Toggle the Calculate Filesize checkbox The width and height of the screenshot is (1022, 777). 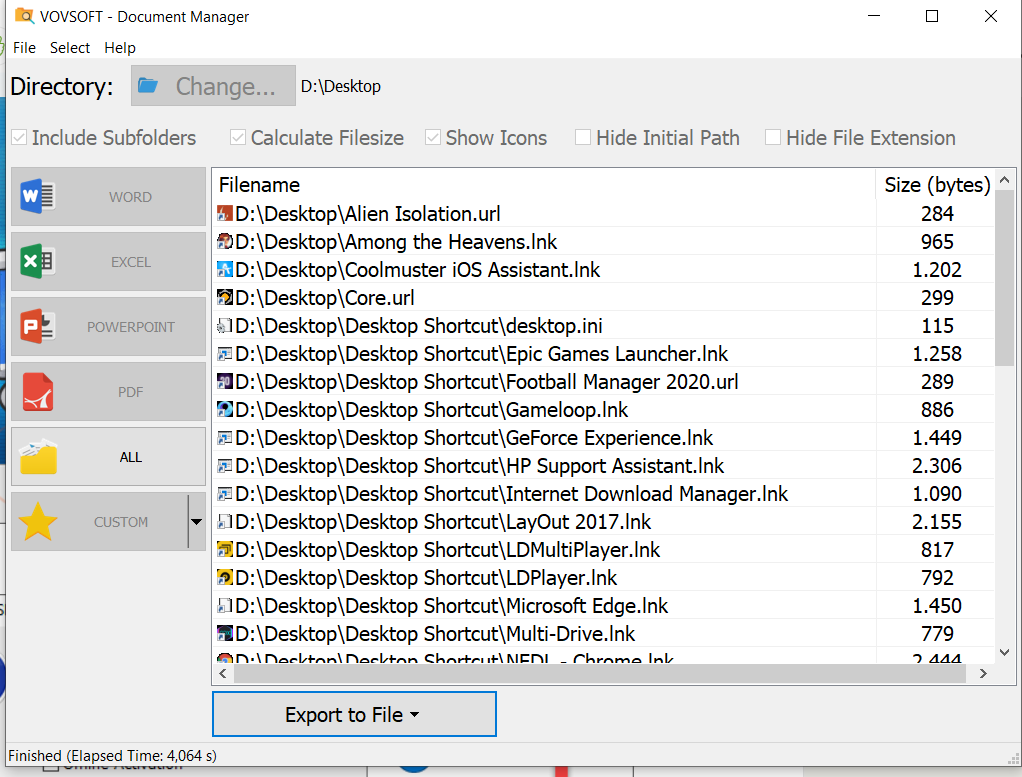point(238,138)
